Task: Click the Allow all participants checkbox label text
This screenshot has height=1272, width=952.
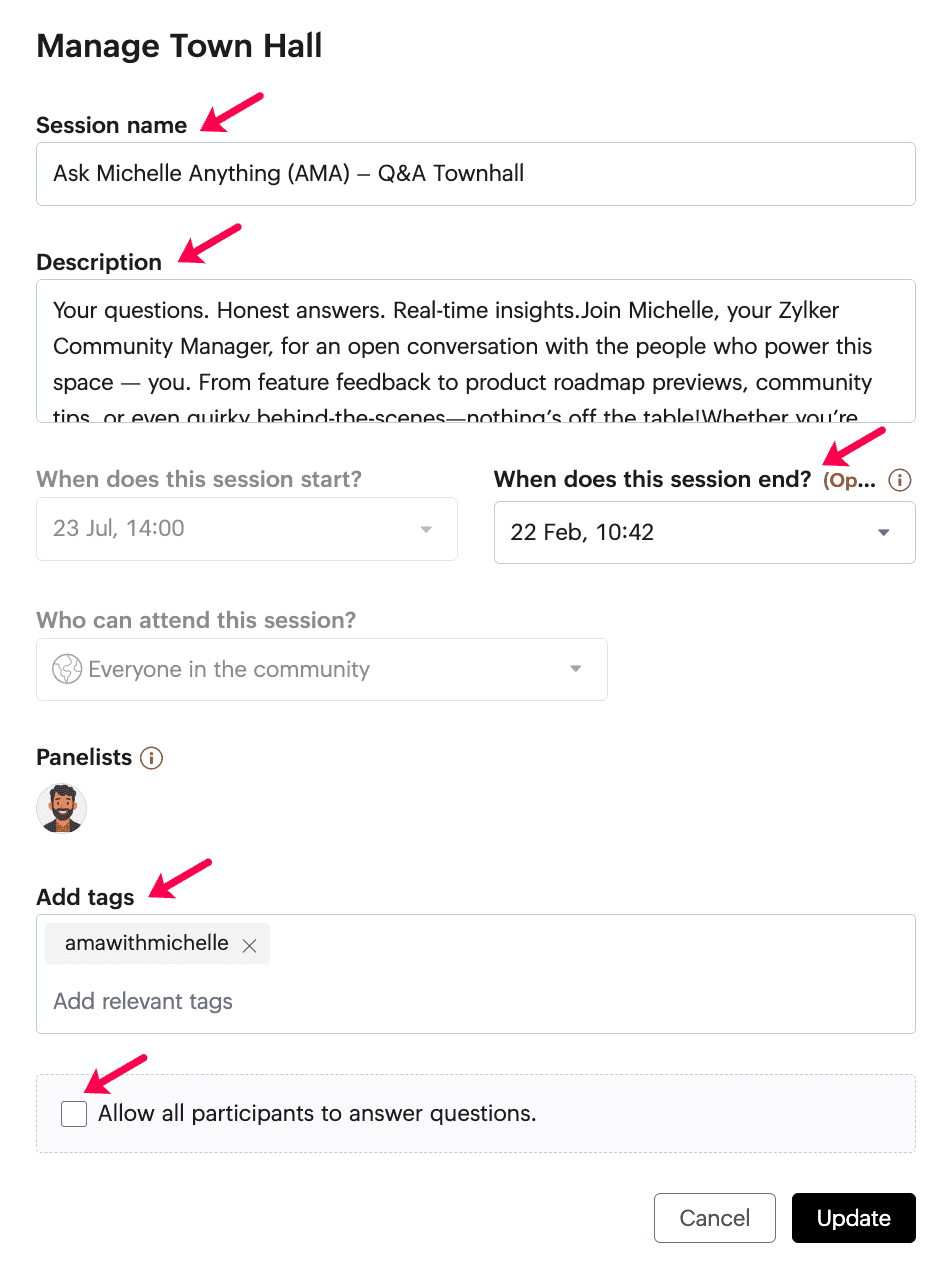Action: tap(317, 1113)
